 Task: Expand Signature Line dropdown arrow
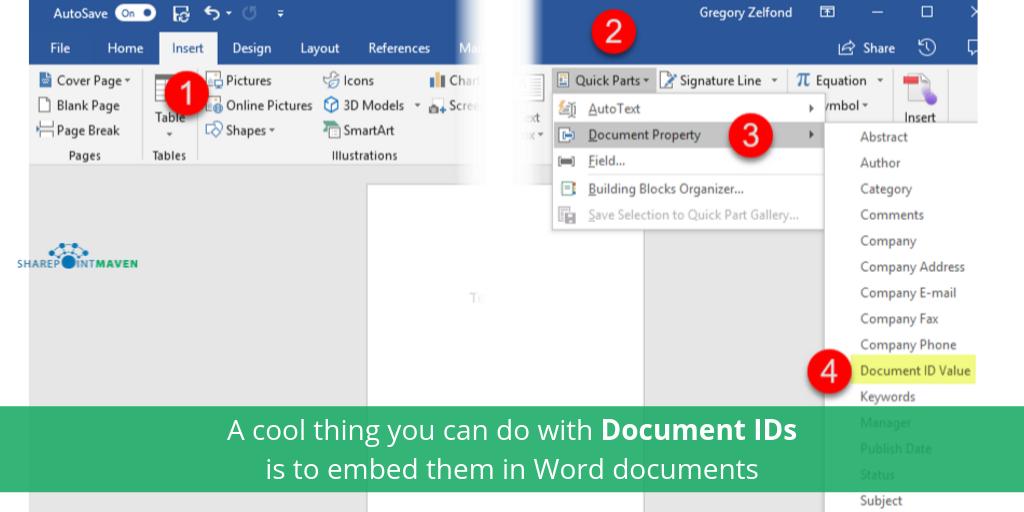coord(775,80)
